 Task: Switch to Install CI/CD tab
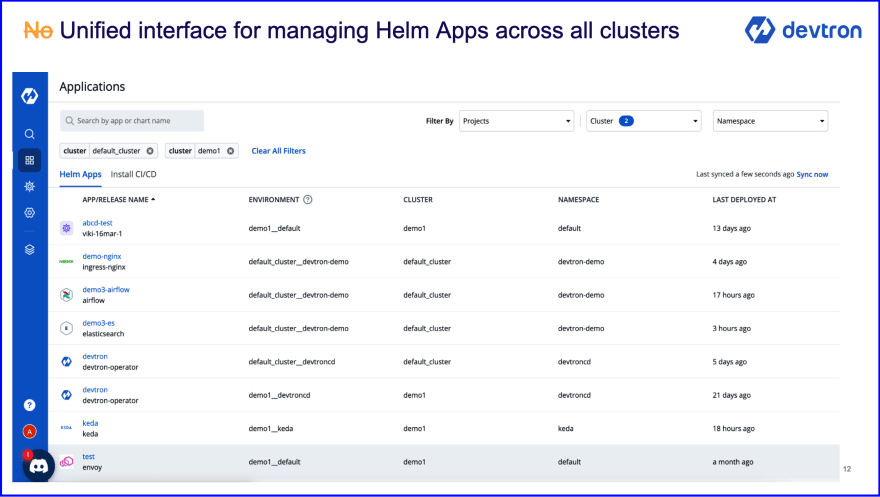click(x=134, y=174)
